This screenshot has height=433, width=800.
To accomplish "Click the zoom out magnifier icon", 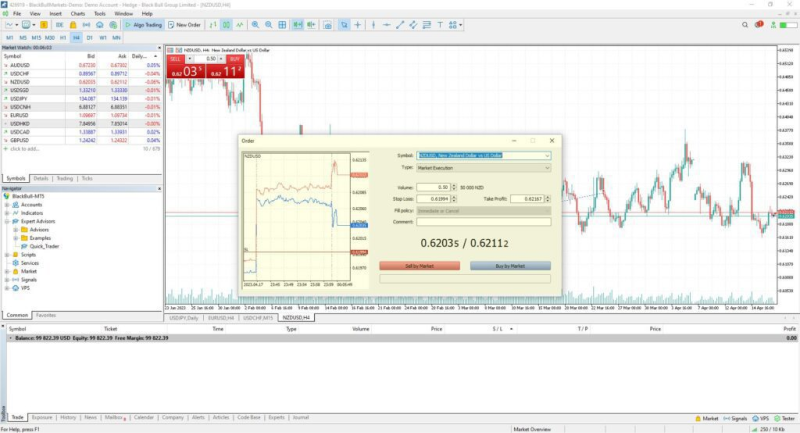I will (268, 24).
